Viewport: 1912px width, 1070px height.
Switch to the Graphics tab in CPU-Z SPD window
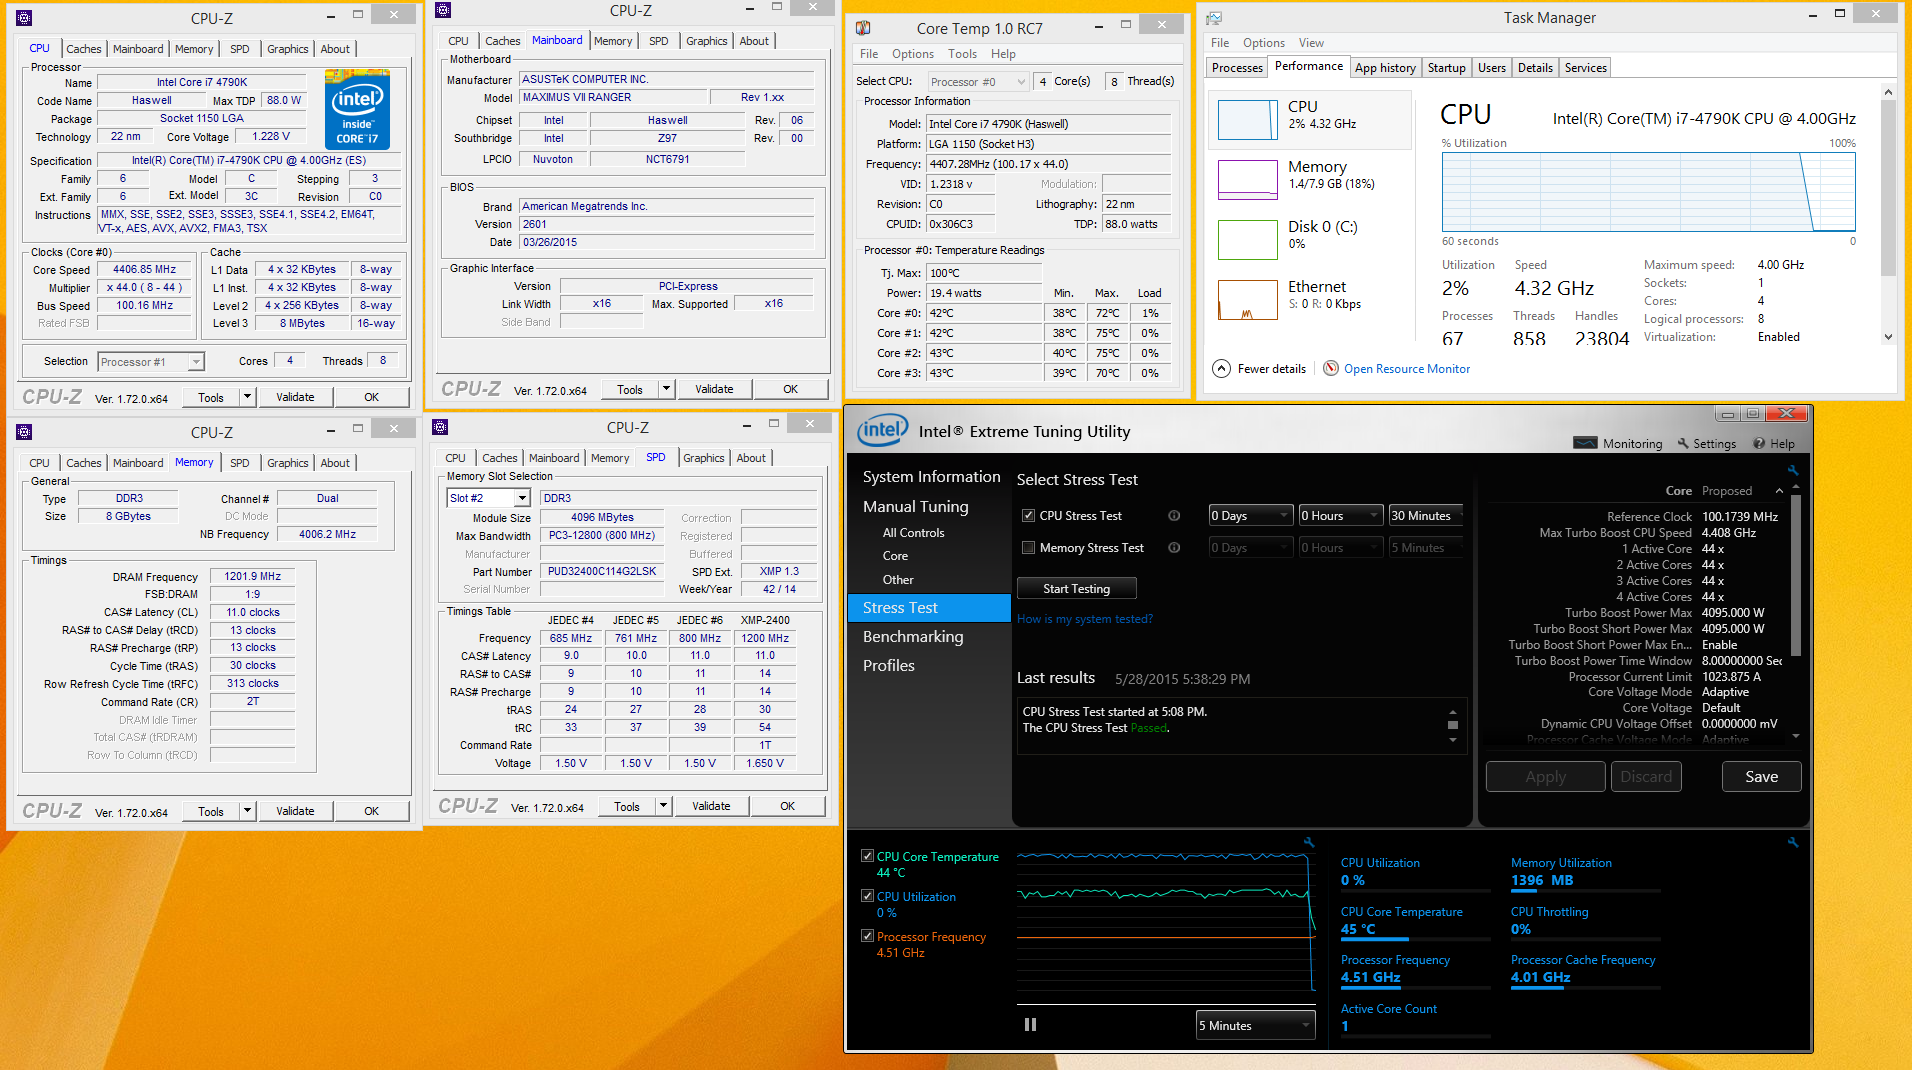(x=704, y=458)
